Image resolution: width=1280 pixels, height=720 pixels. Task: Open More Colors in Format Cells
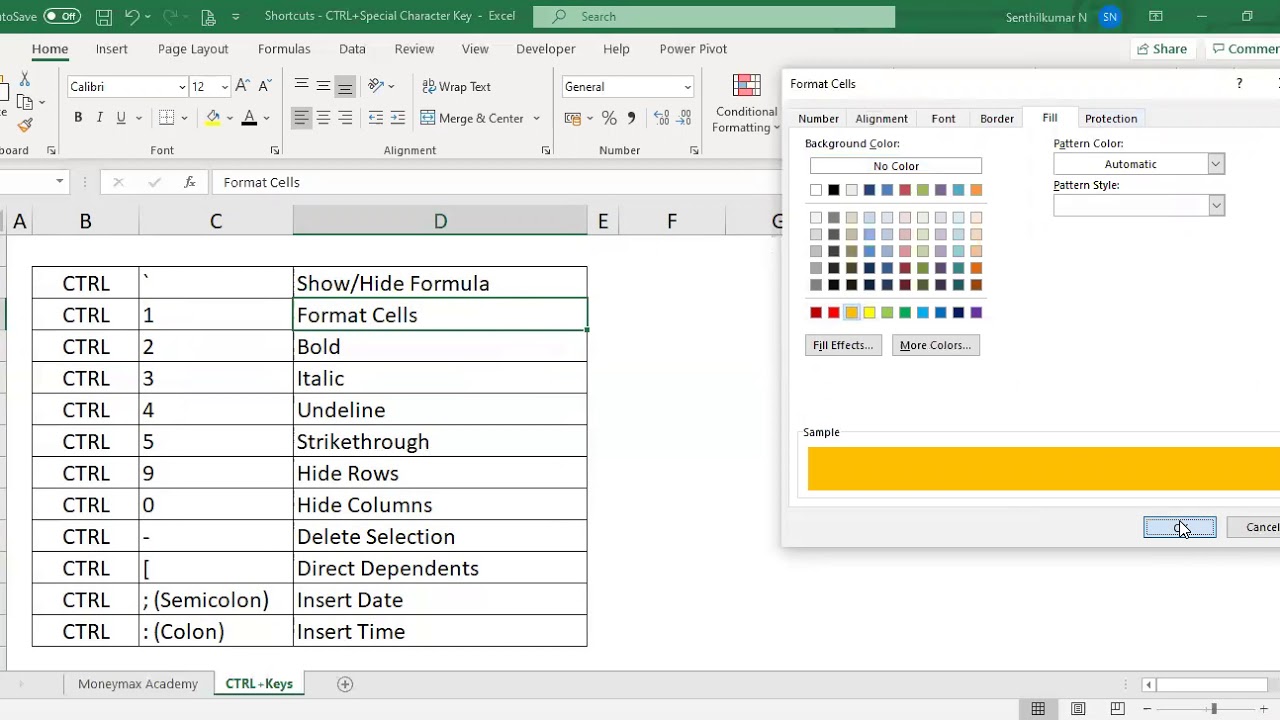point(935,345)
